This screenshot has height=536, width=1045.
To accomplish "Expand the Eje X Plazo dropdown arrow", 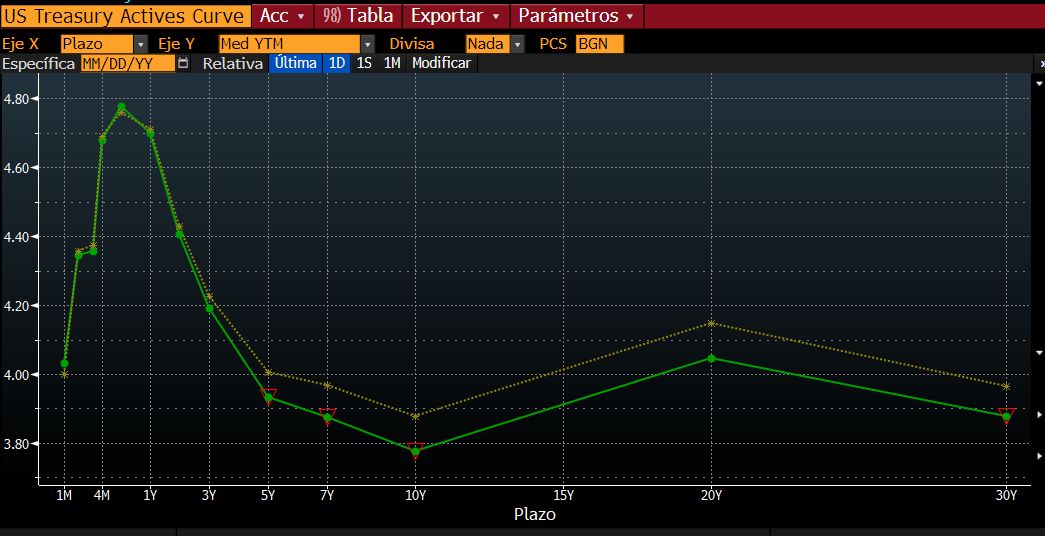I will [141, 44].
